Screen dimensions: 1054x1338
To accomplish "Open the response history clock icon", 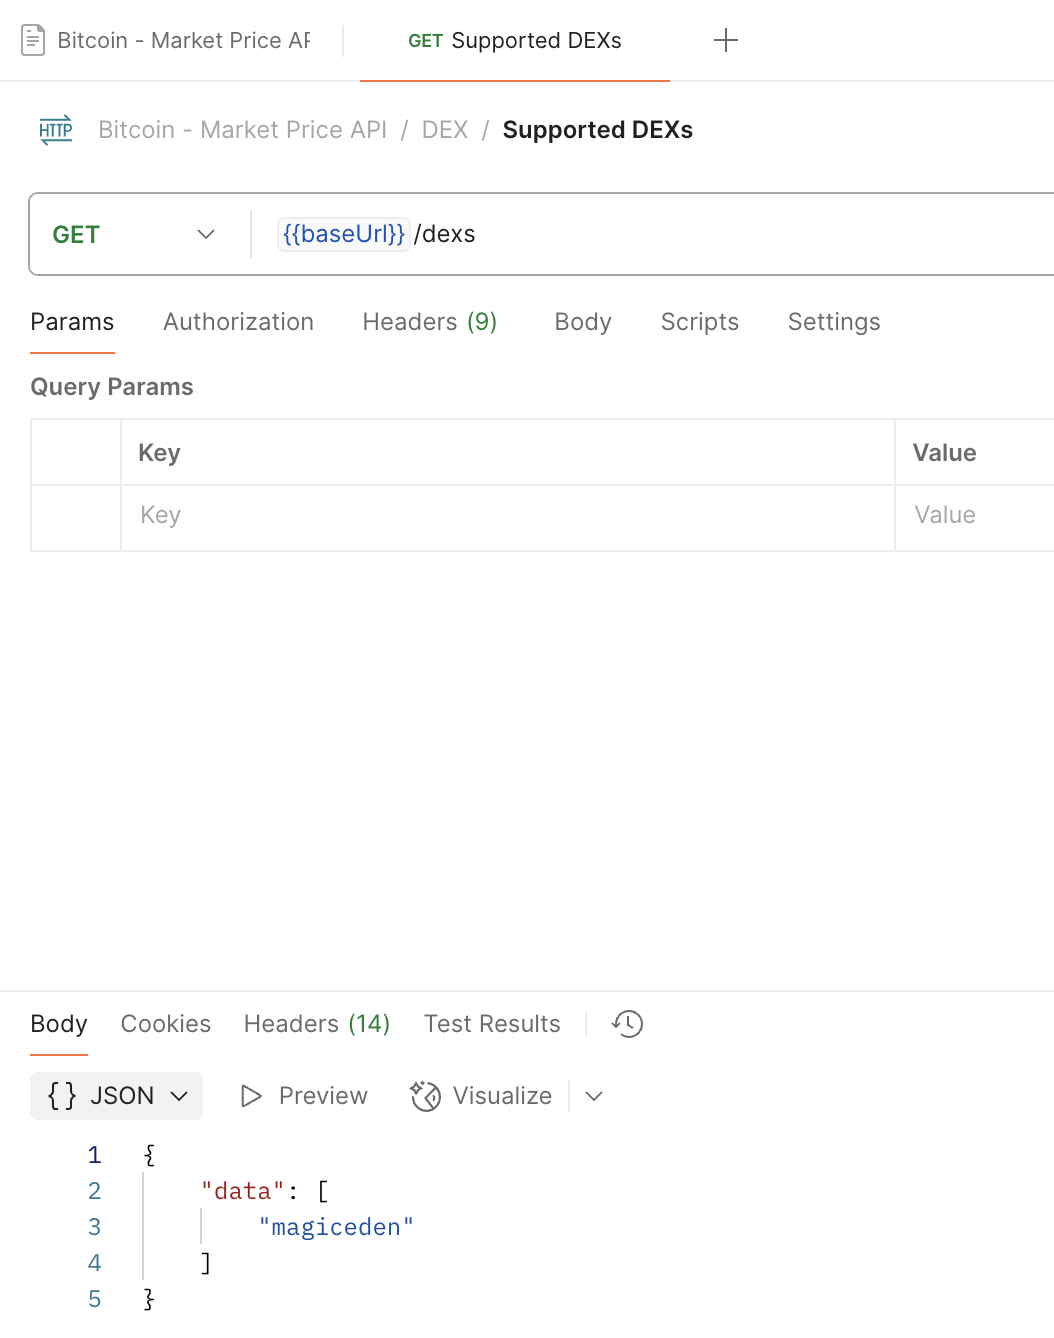I will coord(628,1024).
